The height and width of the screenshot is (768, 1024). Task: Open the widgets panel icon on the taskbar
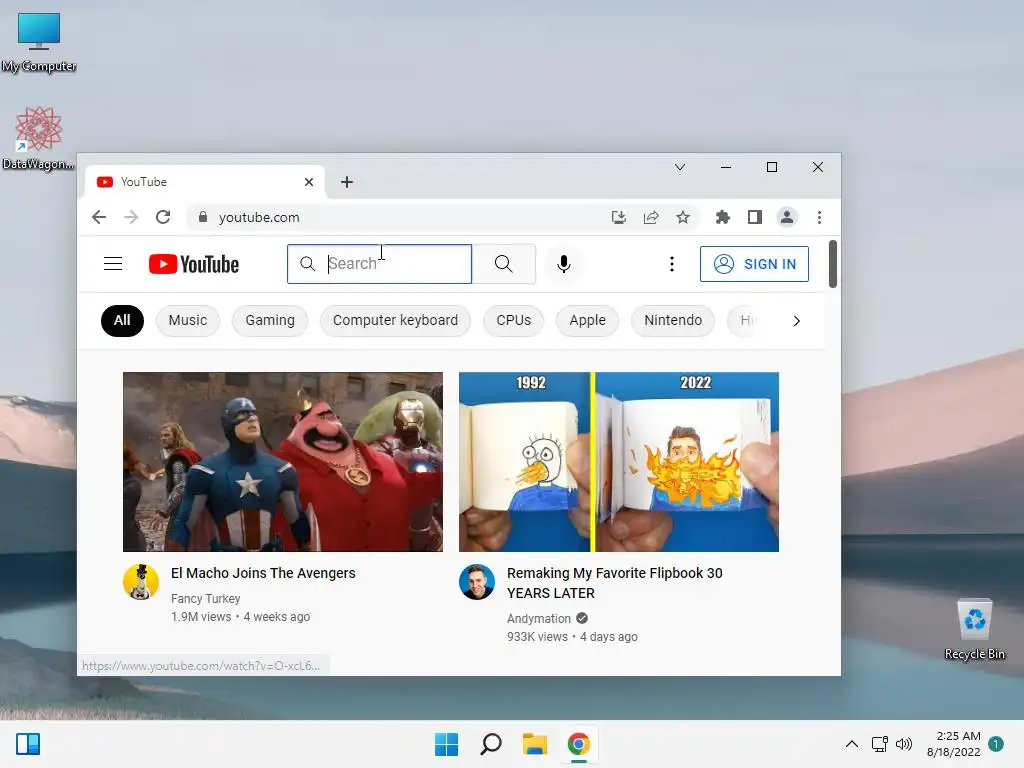point(28,744)
